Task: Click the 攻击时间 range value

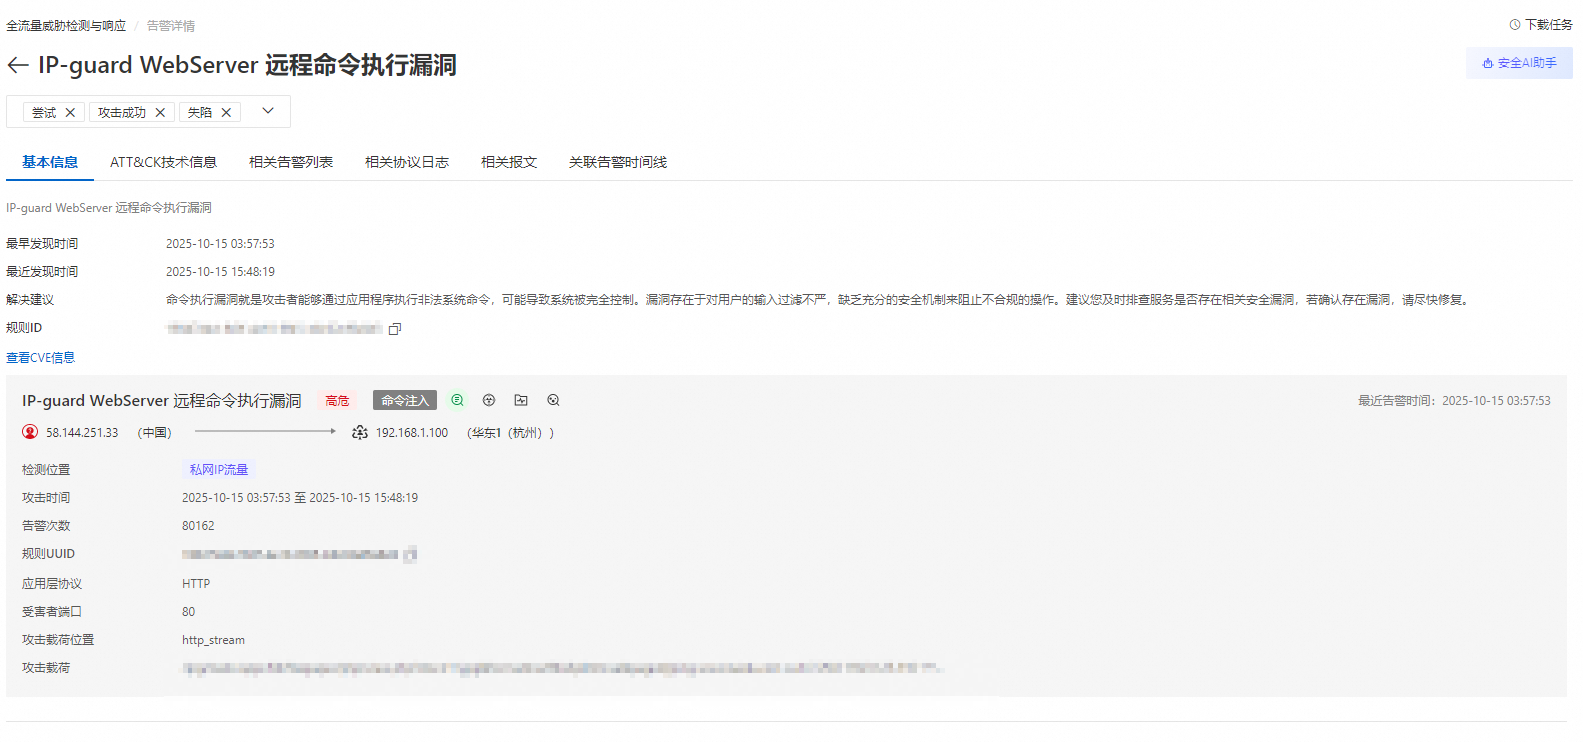Action: (300, 498)
